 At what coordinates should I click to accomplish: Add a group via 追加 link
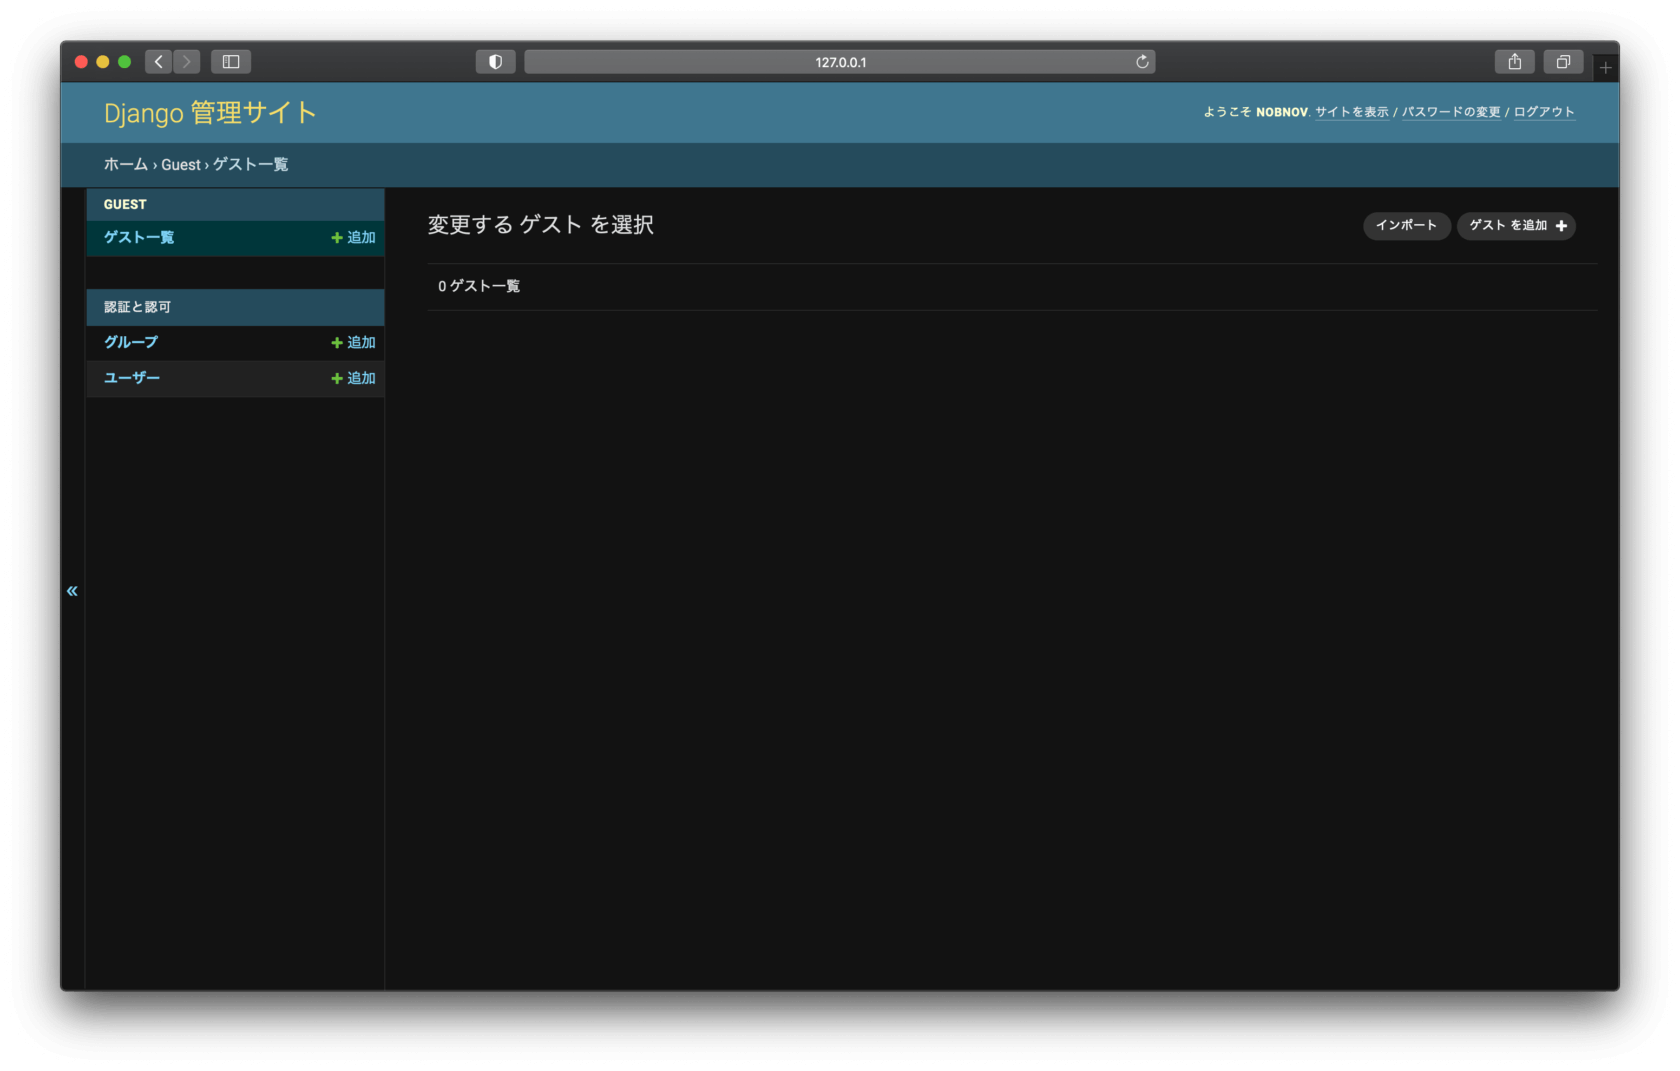coord(353,342)
